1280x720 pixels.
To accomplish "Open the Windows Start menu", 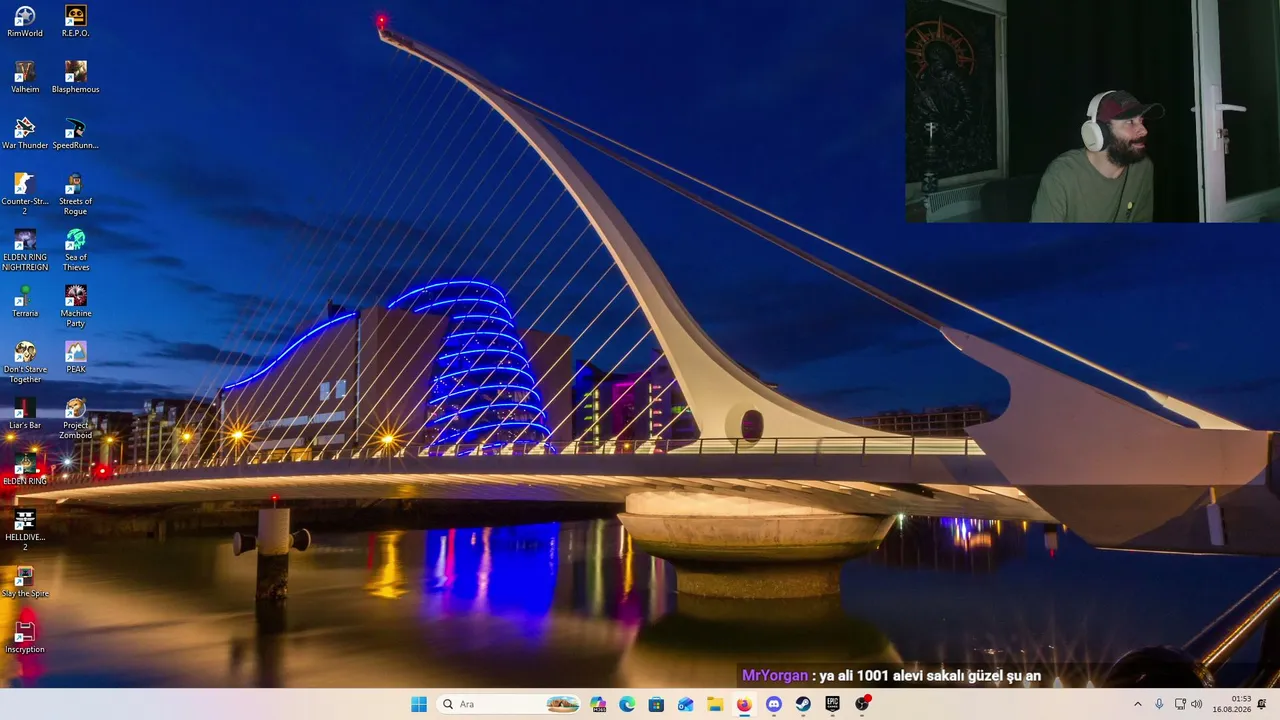I will (x=419, y=704).
